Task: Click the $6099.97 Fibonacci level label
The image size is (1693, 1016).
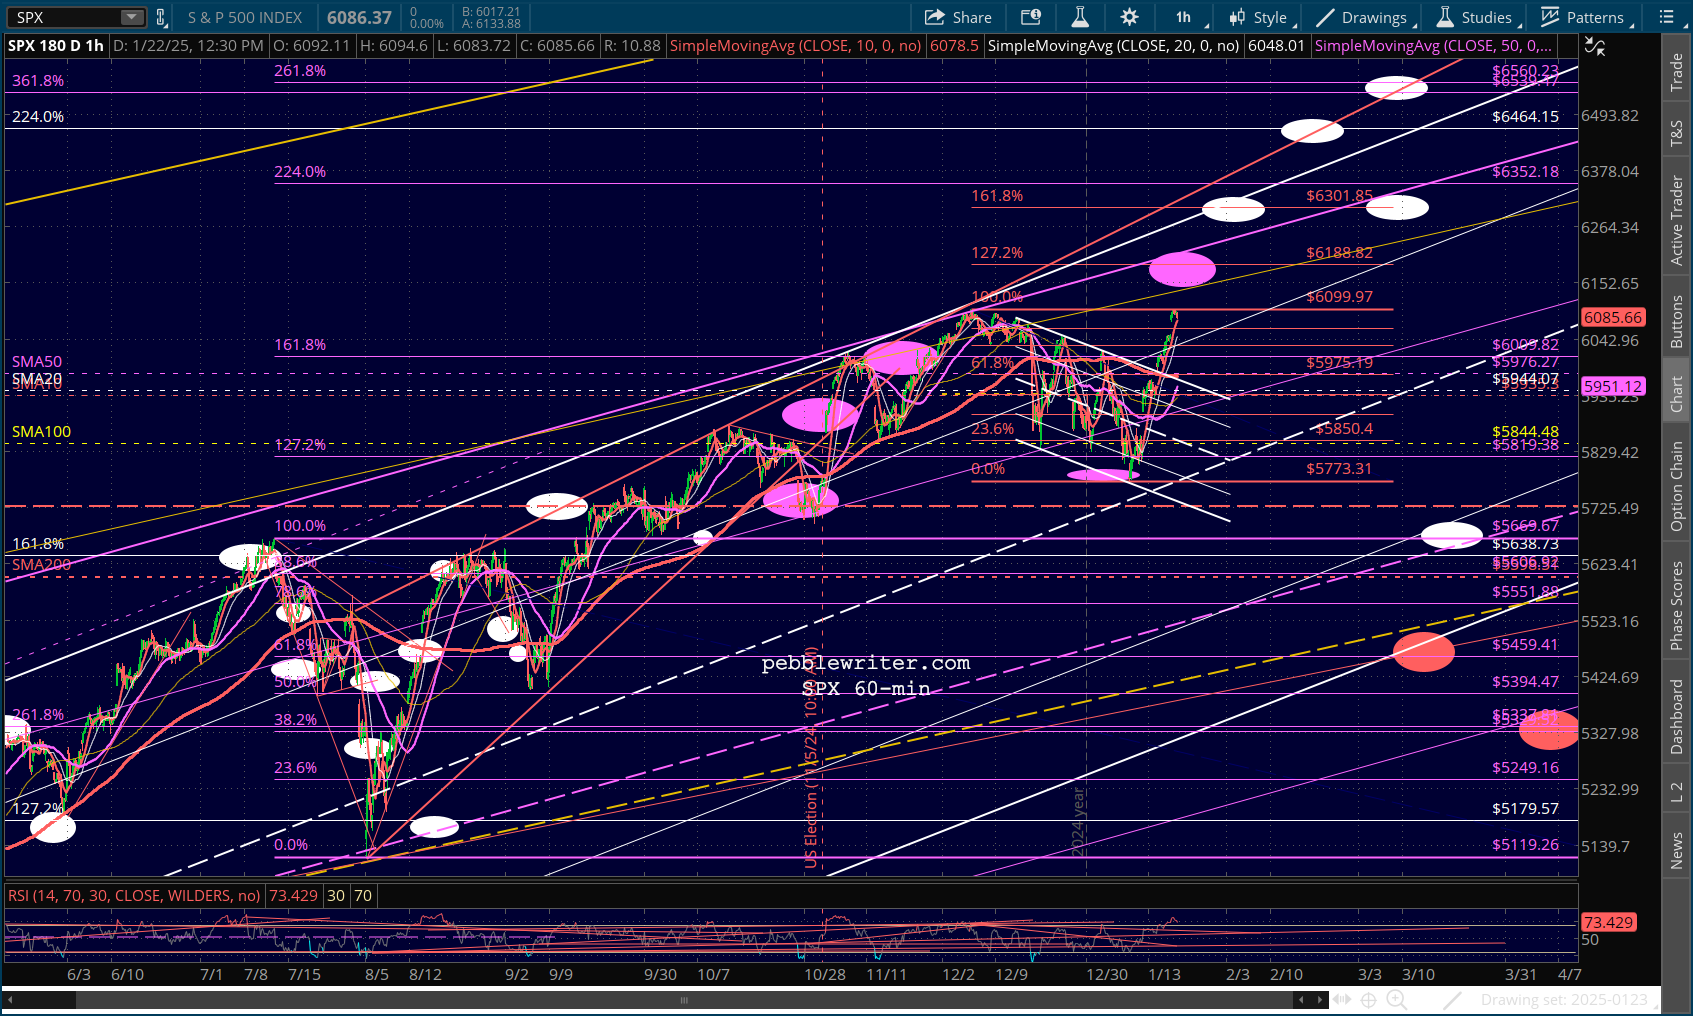Action: [x=1339, y=297]
